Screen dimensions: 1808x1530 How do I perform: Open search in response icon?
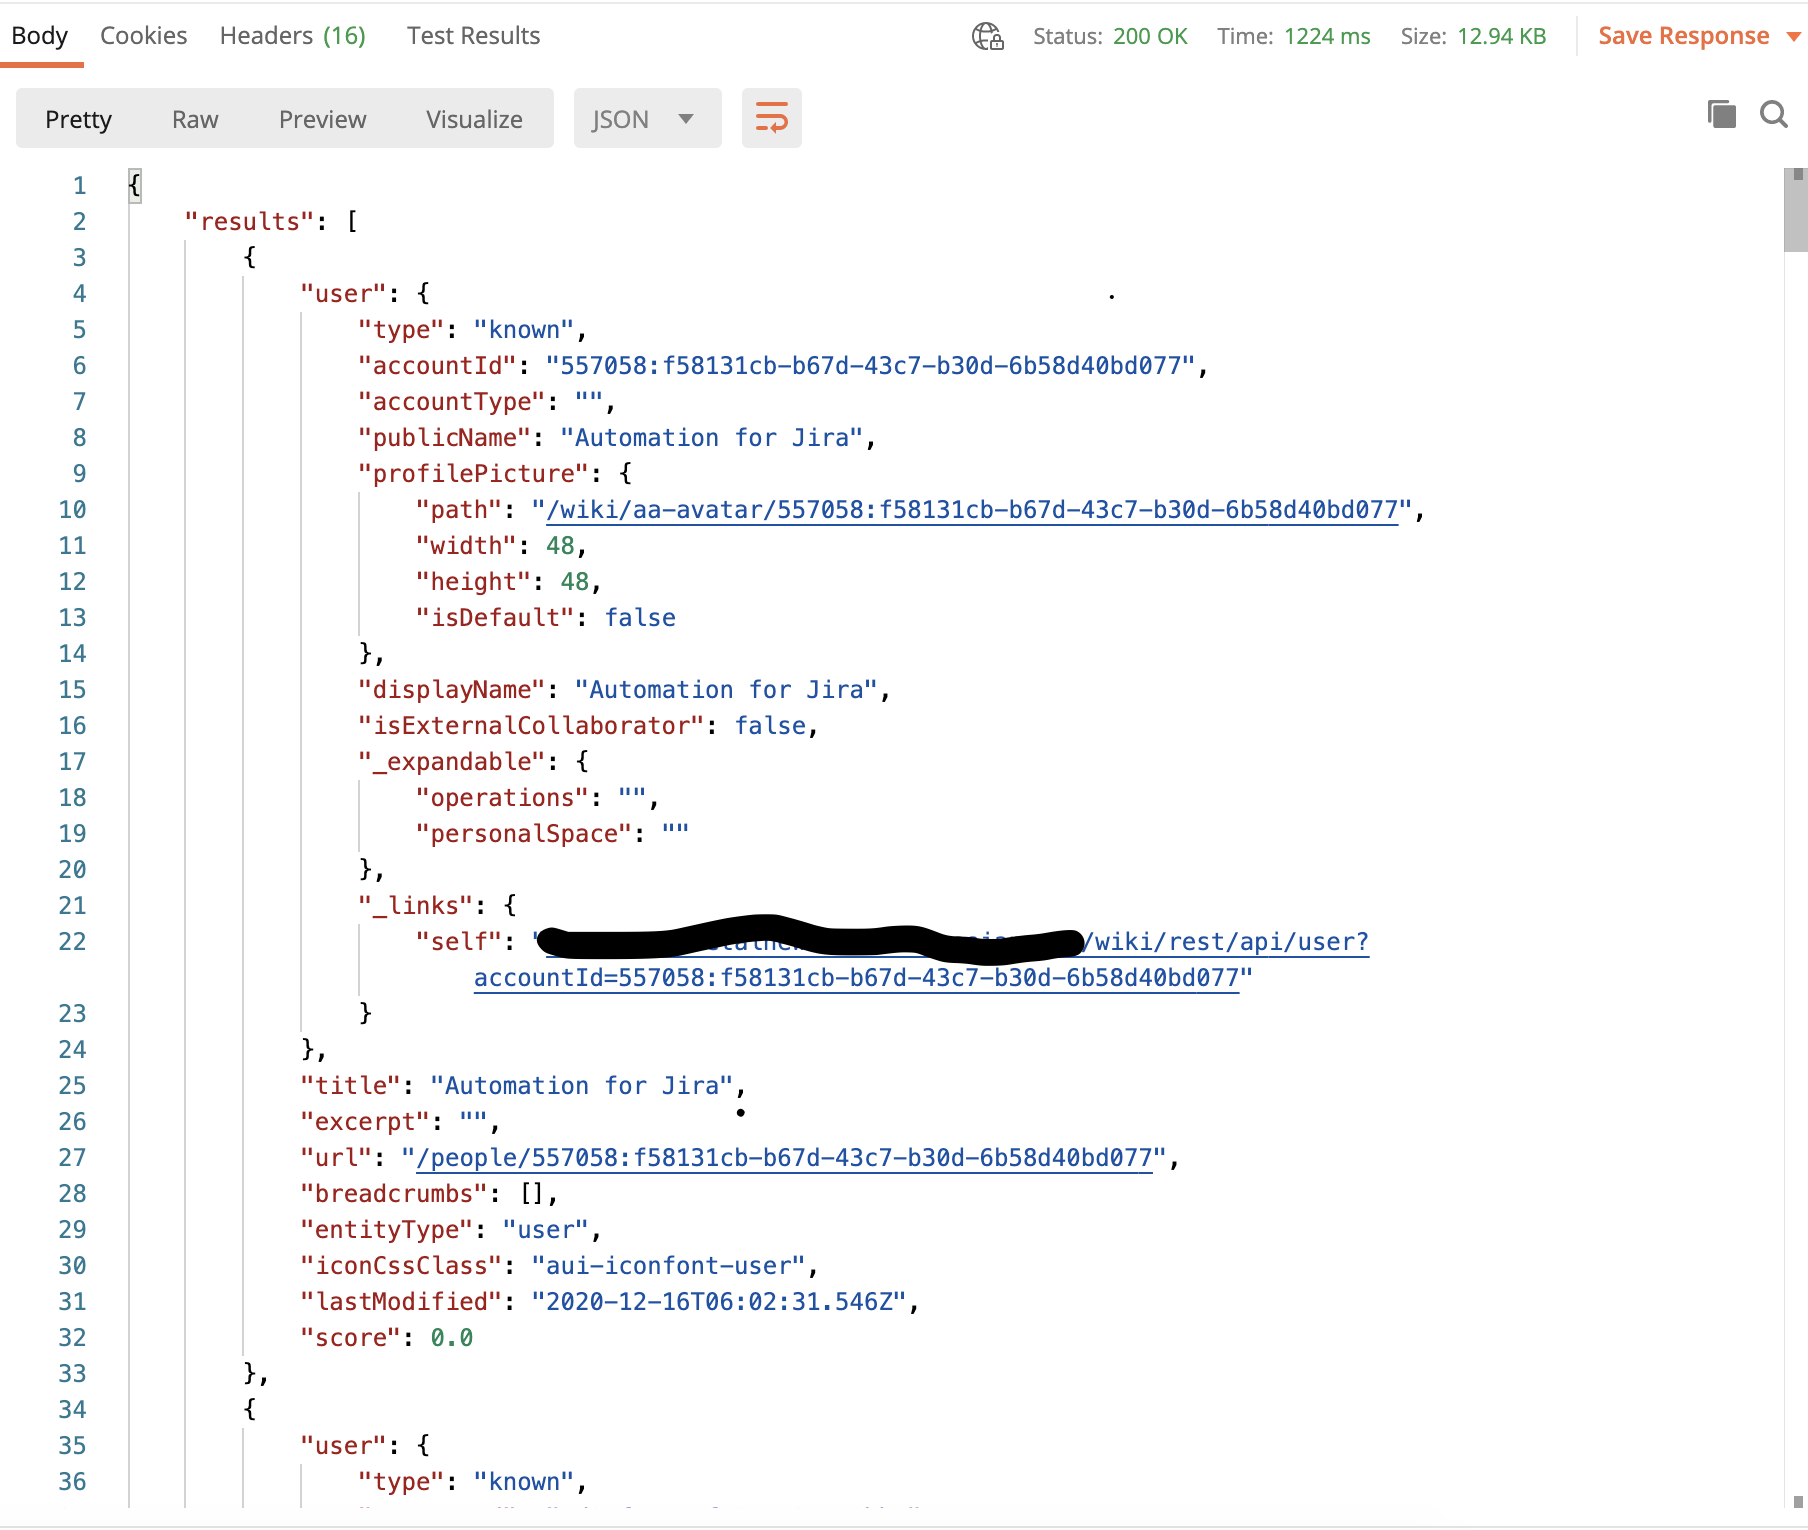pos(1774,114)
